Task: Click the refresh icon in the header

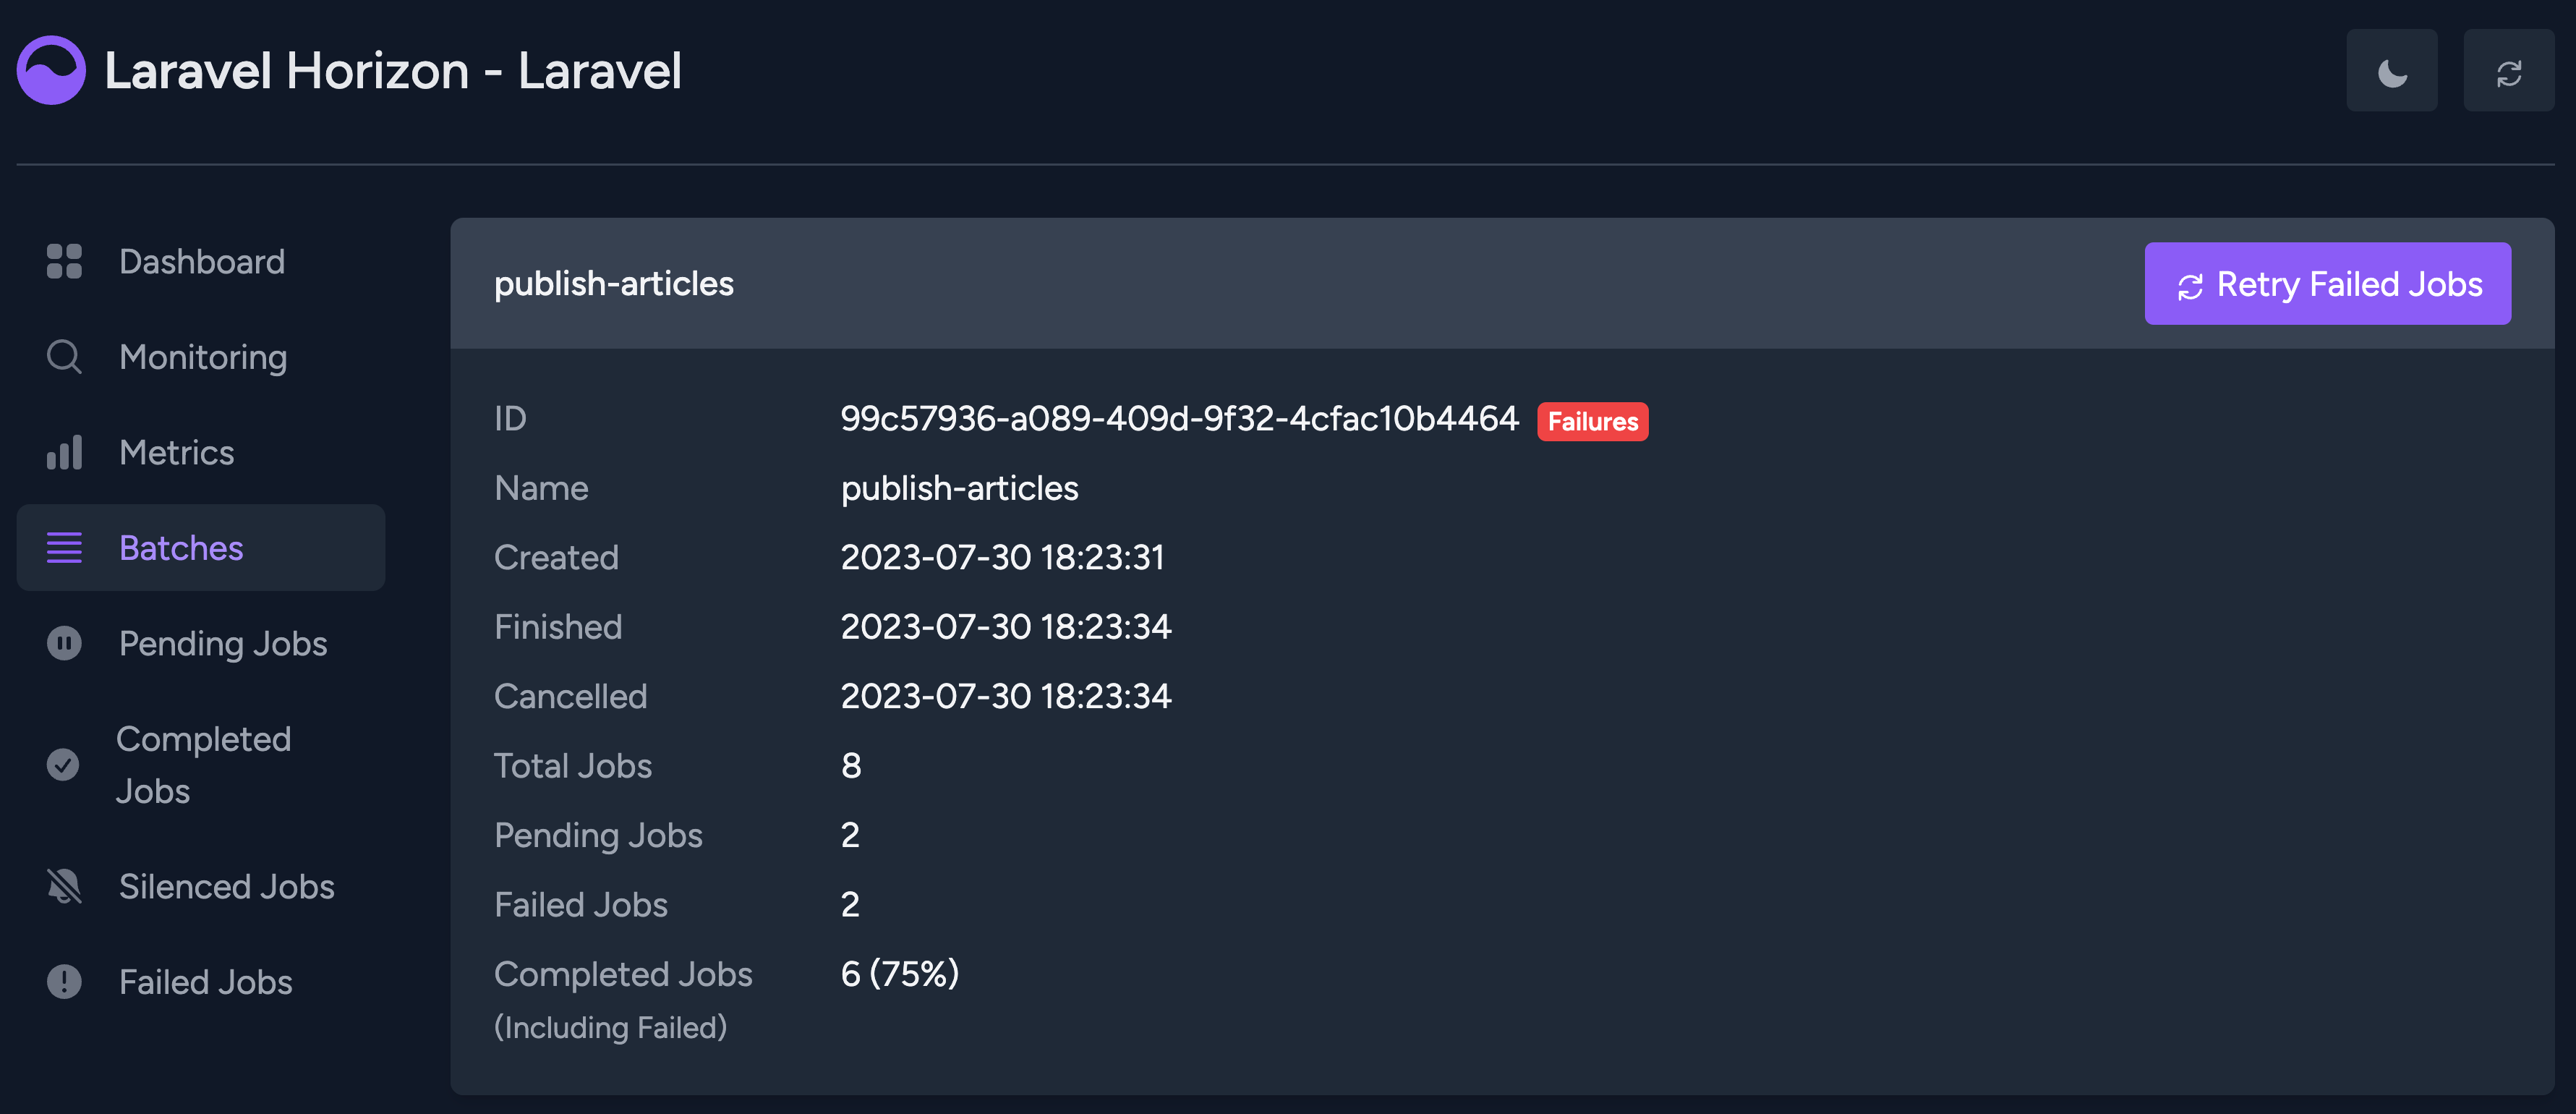Action: (x=2508, y=70)
